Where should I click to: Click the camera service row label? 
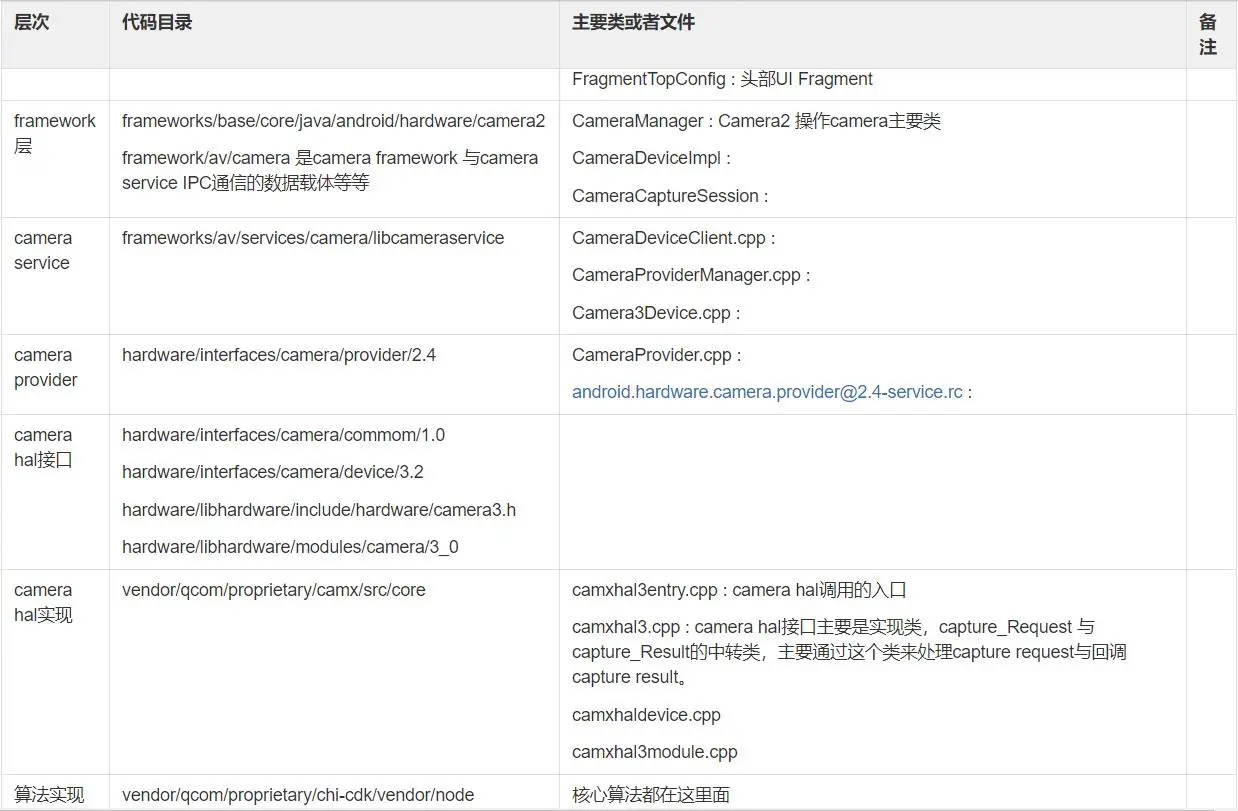[x=43, y=250]
